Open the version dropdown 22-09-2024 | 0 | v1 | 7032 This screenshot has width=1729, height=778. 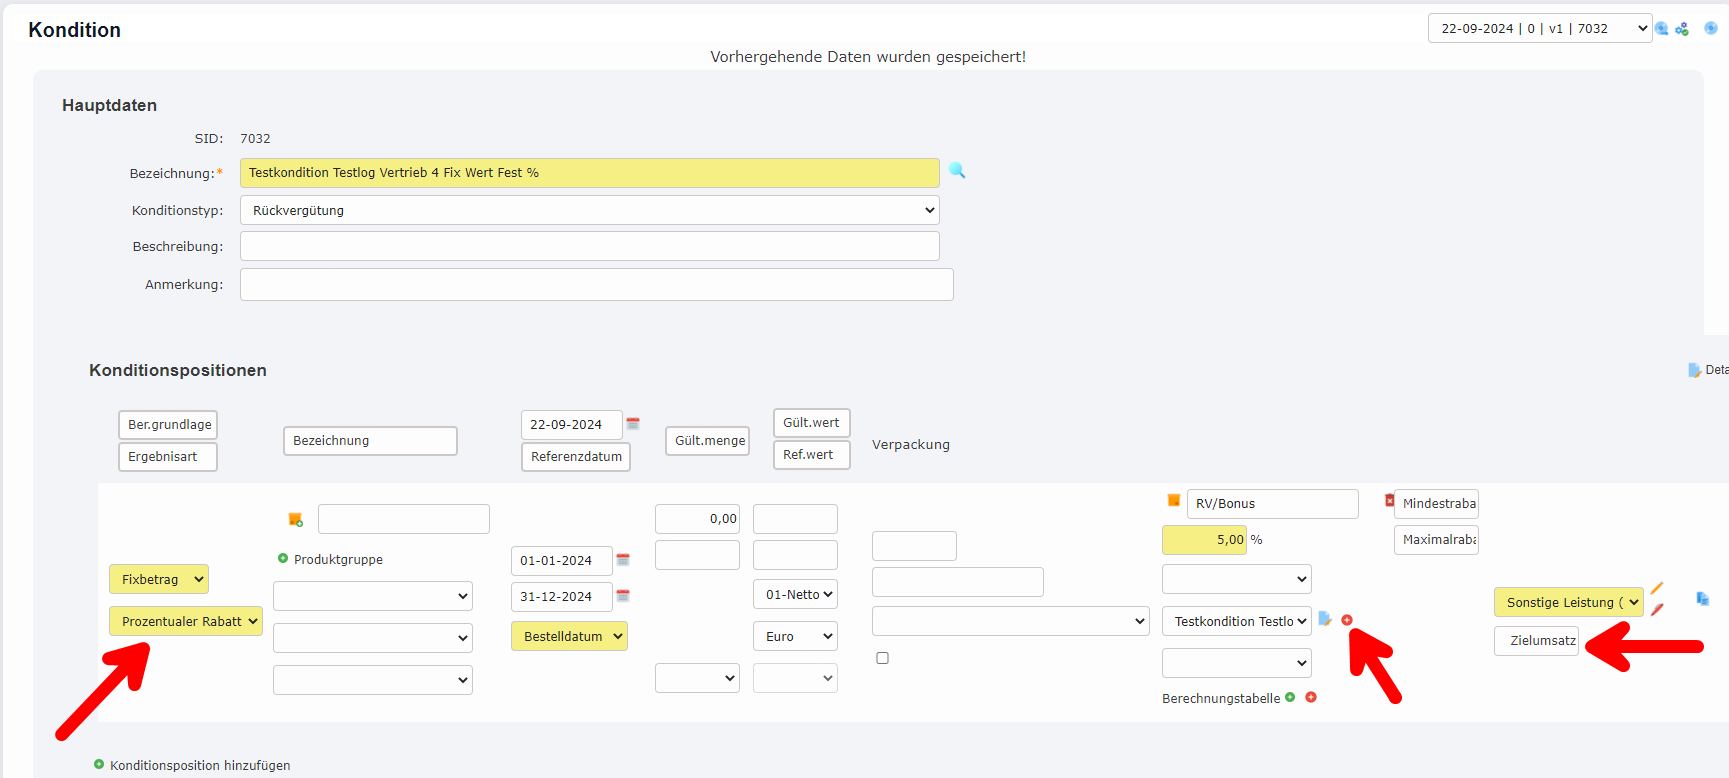pos(1540,28)
